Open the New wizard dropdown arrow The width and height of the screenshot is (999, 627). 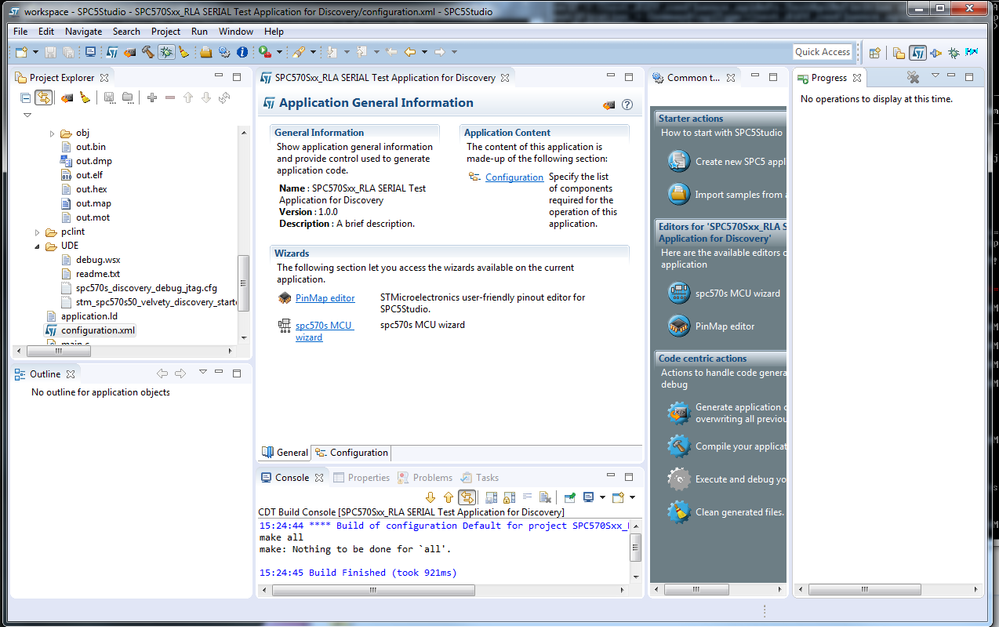pos(36,52)
